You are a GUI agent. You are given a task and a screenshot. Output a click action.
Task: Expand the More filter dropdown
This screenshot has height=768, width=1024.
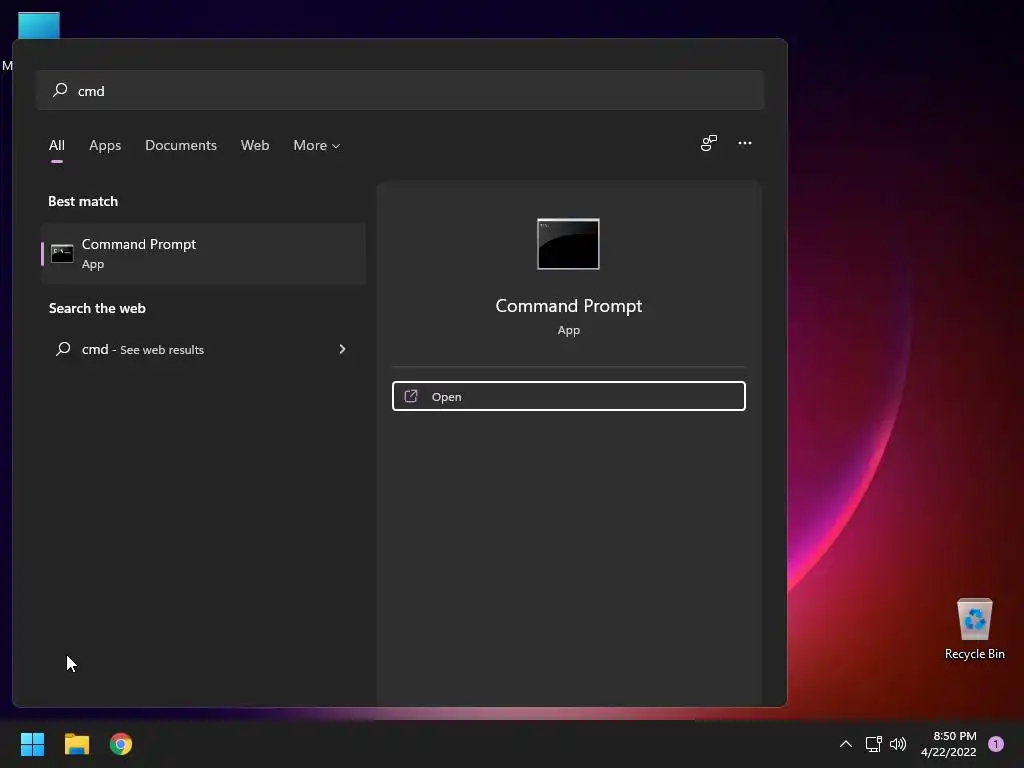click(317, 145)
